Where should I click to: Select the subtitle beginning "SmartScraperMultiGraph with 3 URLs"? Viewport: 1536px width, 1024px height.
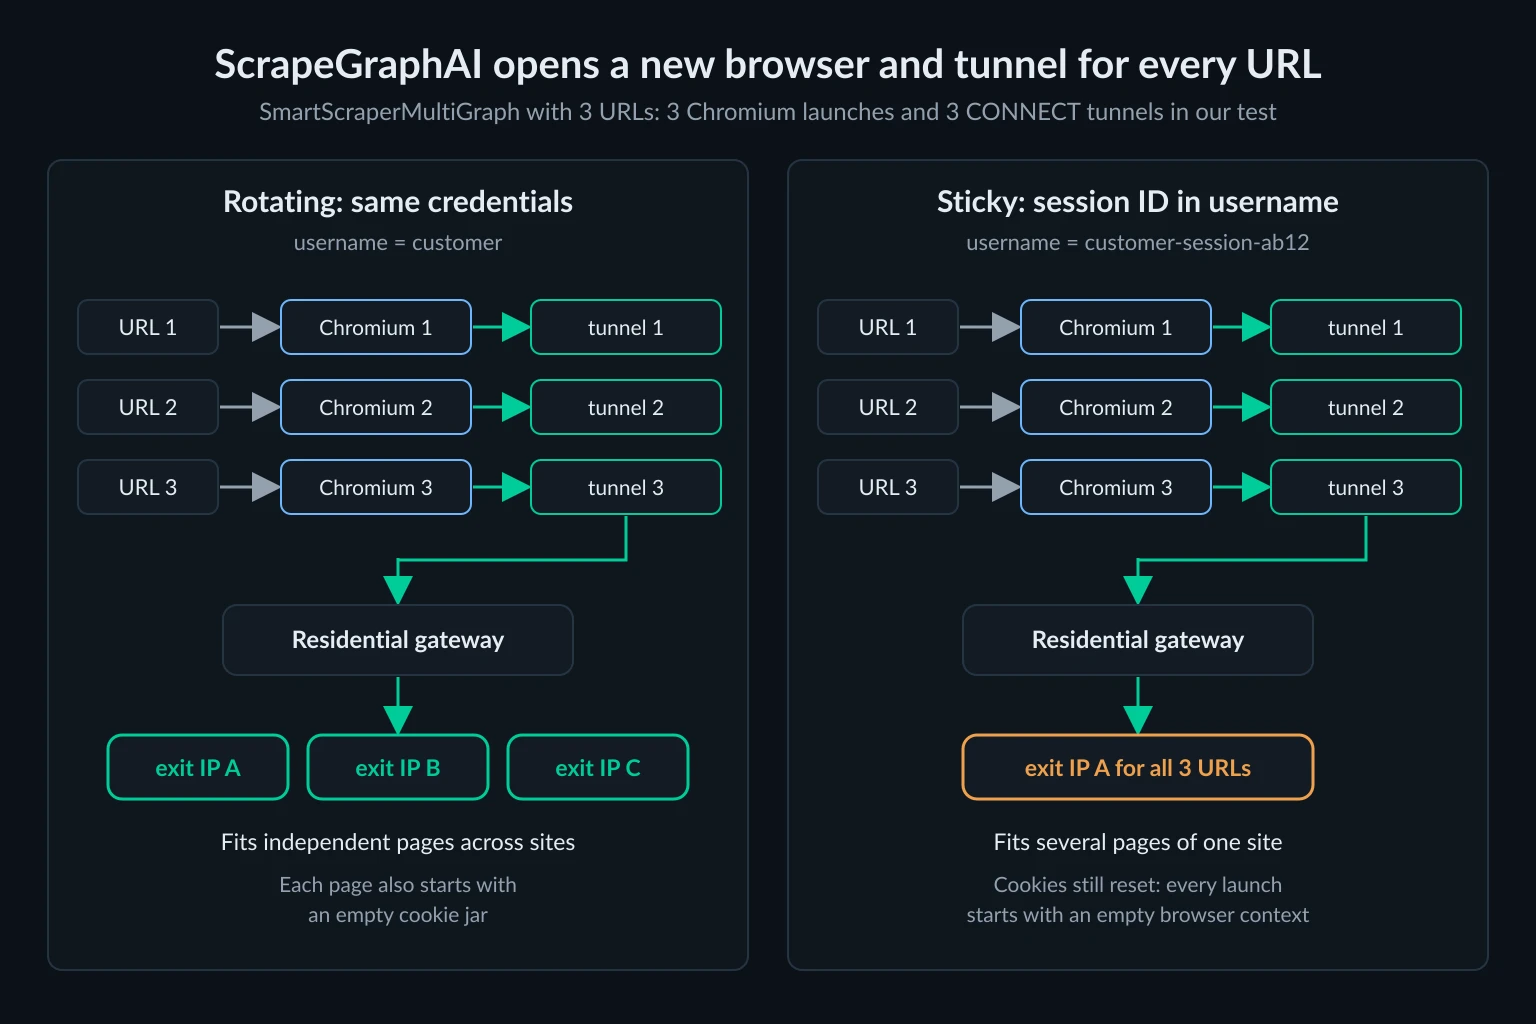[767, 112]
